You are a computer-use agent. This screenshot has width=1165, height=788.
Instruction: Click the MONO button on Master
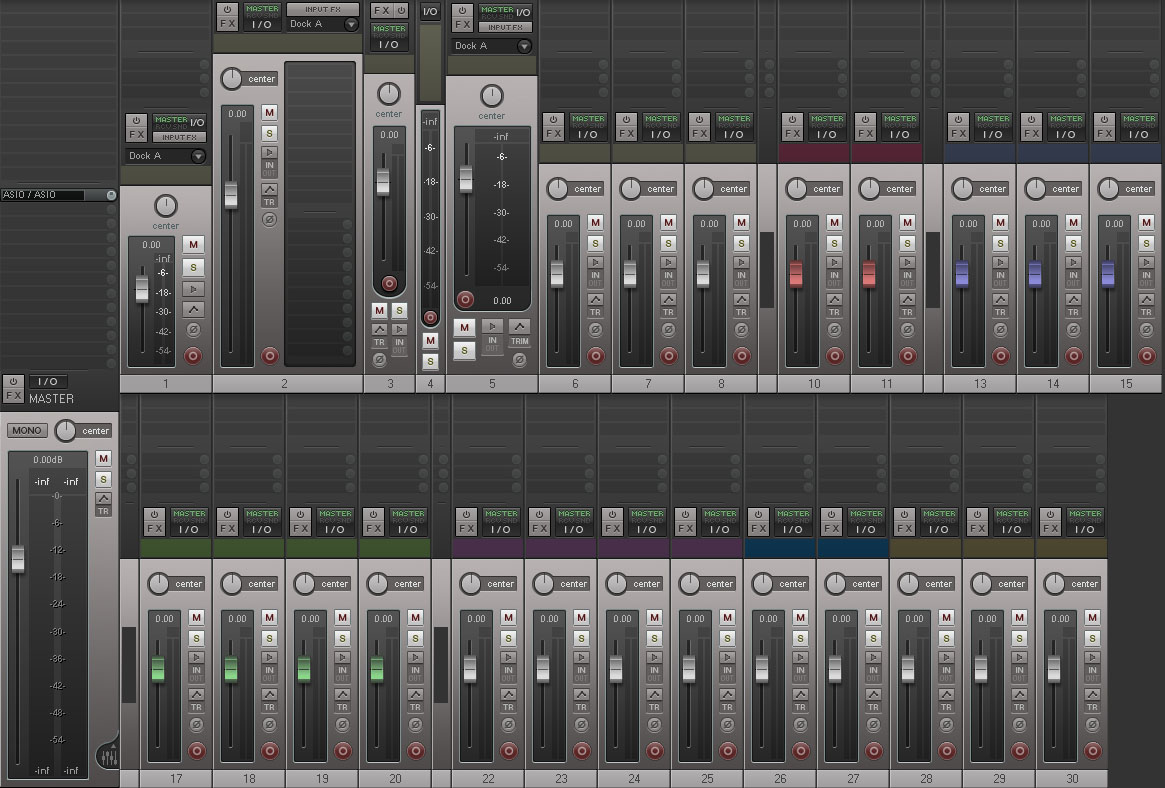point(26,431)
